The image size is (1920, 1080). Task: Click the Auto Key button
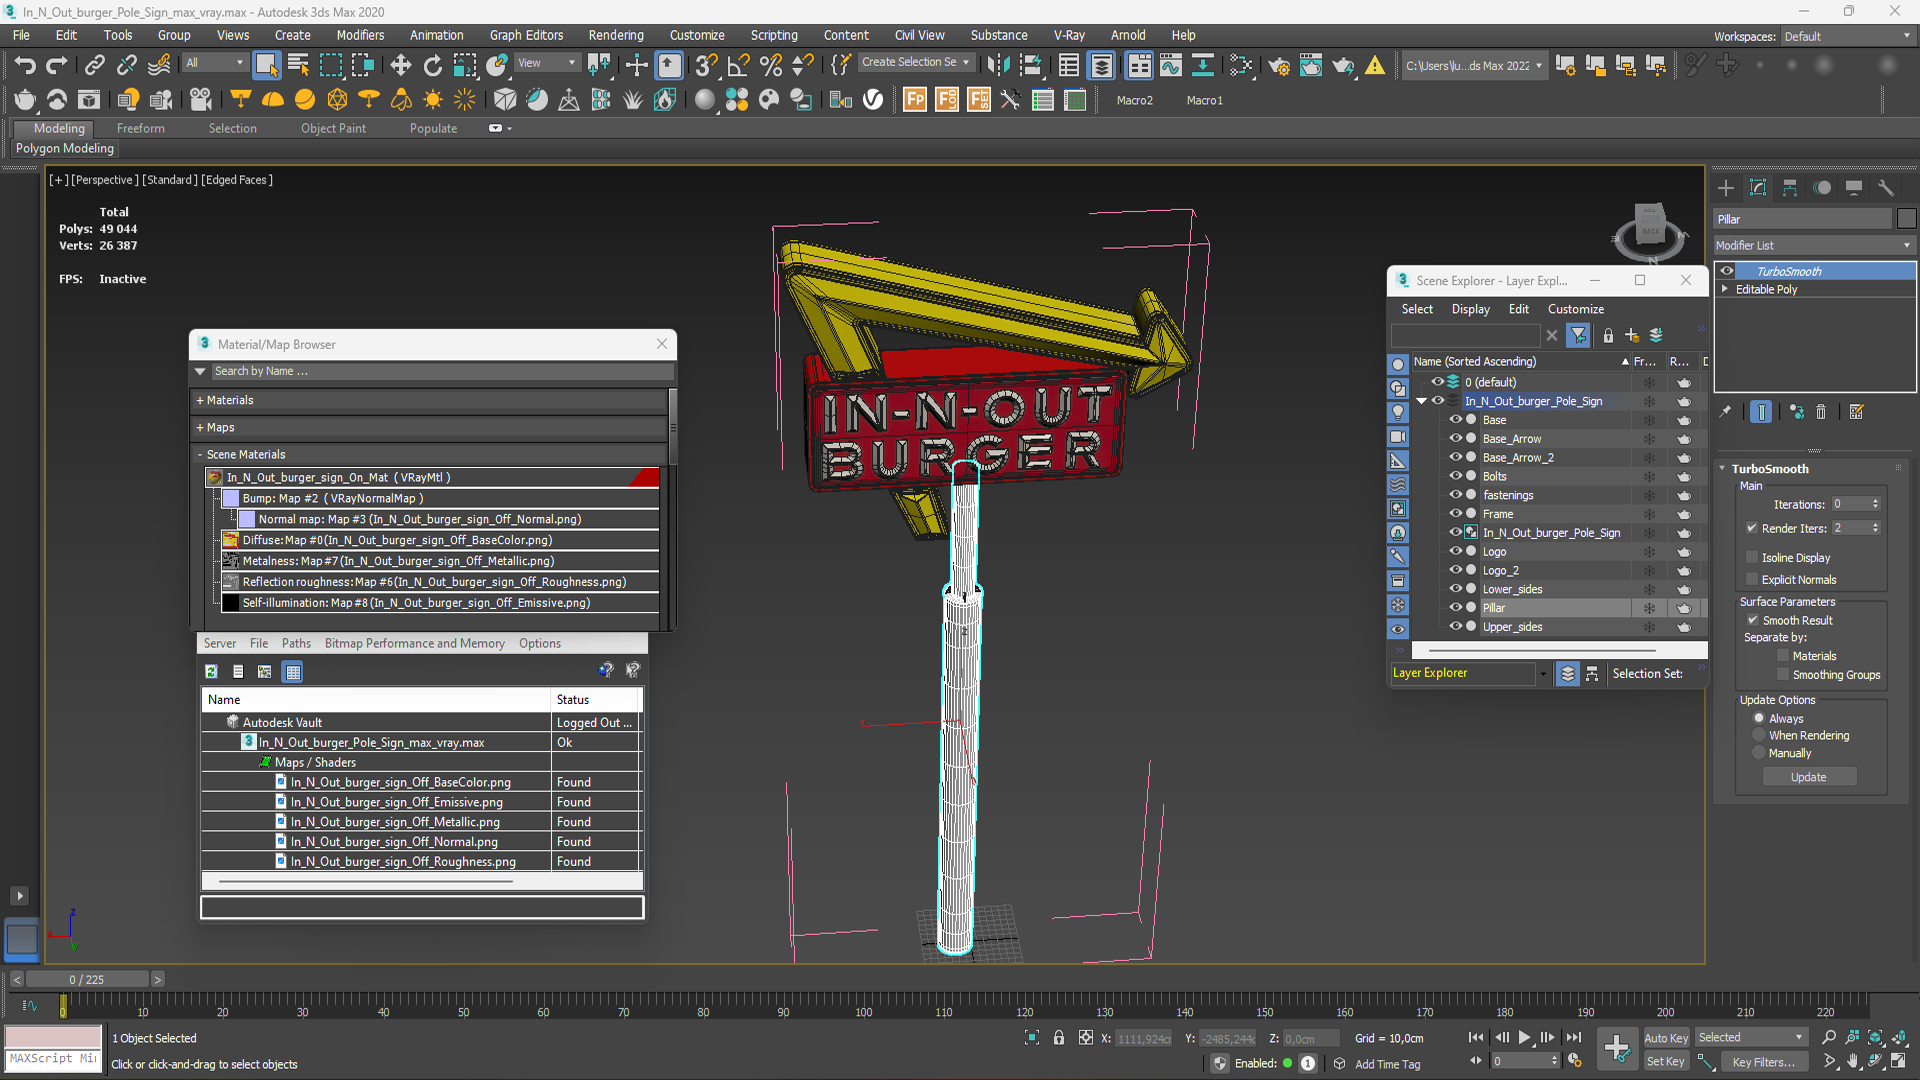tap(1666, 1038)
